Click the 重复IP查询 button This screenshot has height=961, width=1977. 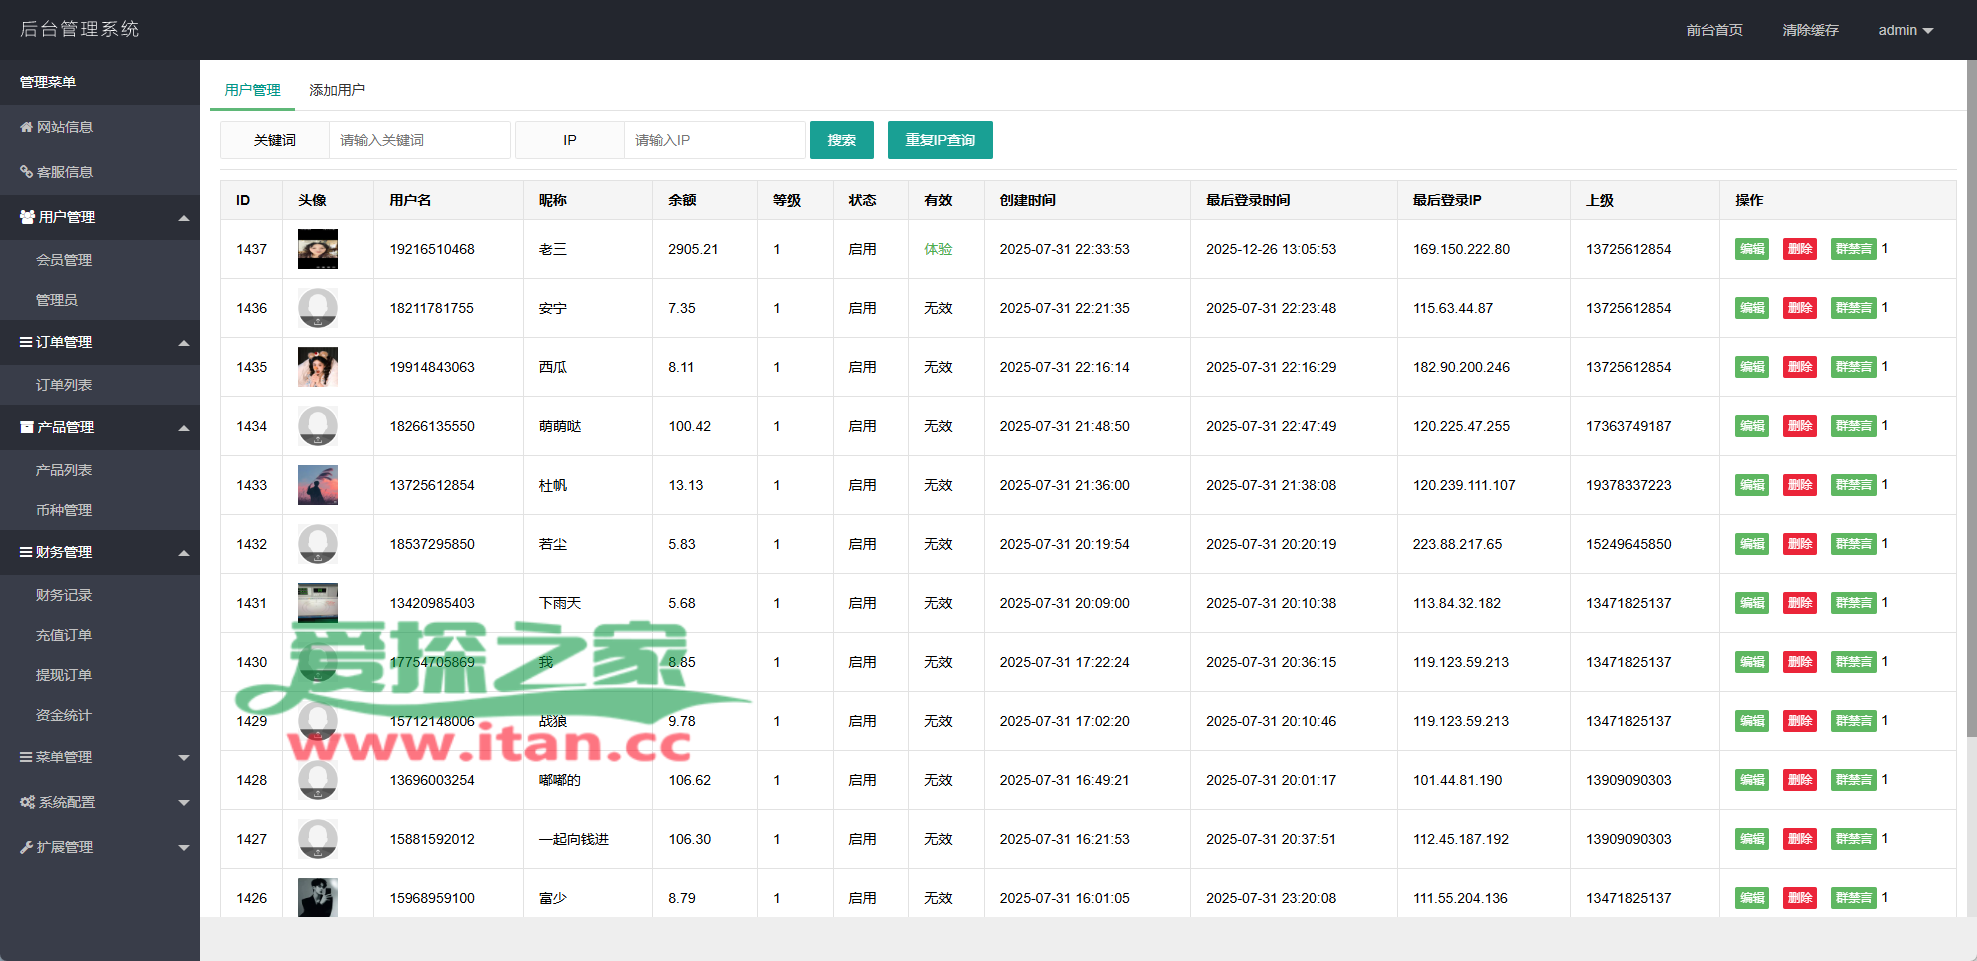click(939, 140)
